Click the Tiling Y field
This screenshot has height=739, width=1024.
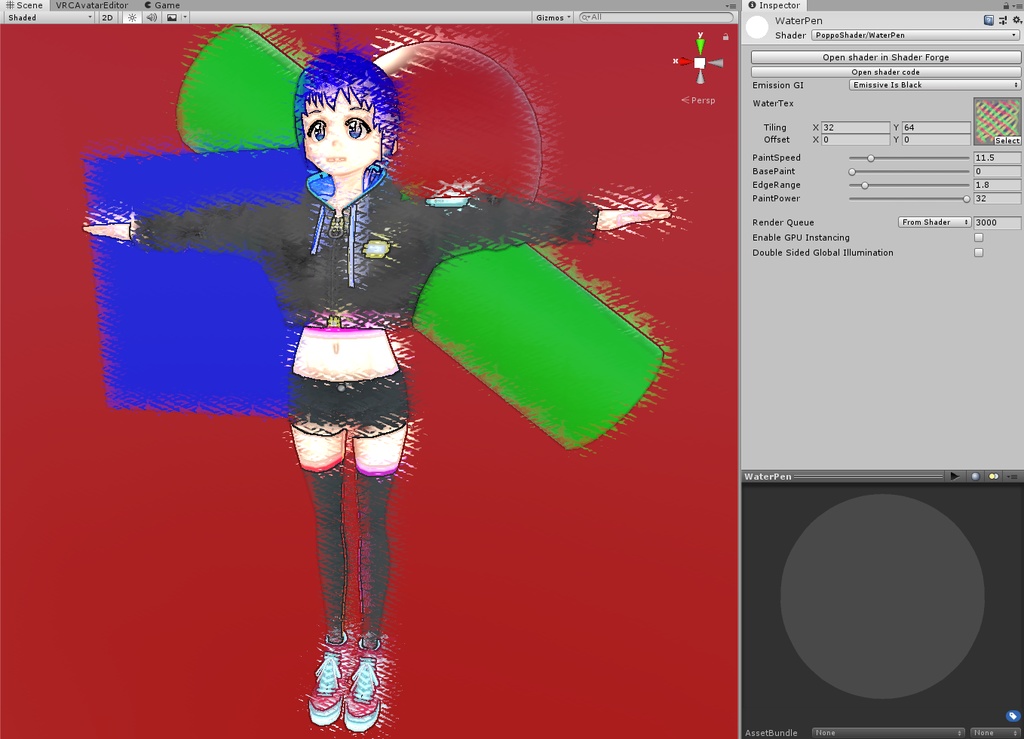[935, 127]
